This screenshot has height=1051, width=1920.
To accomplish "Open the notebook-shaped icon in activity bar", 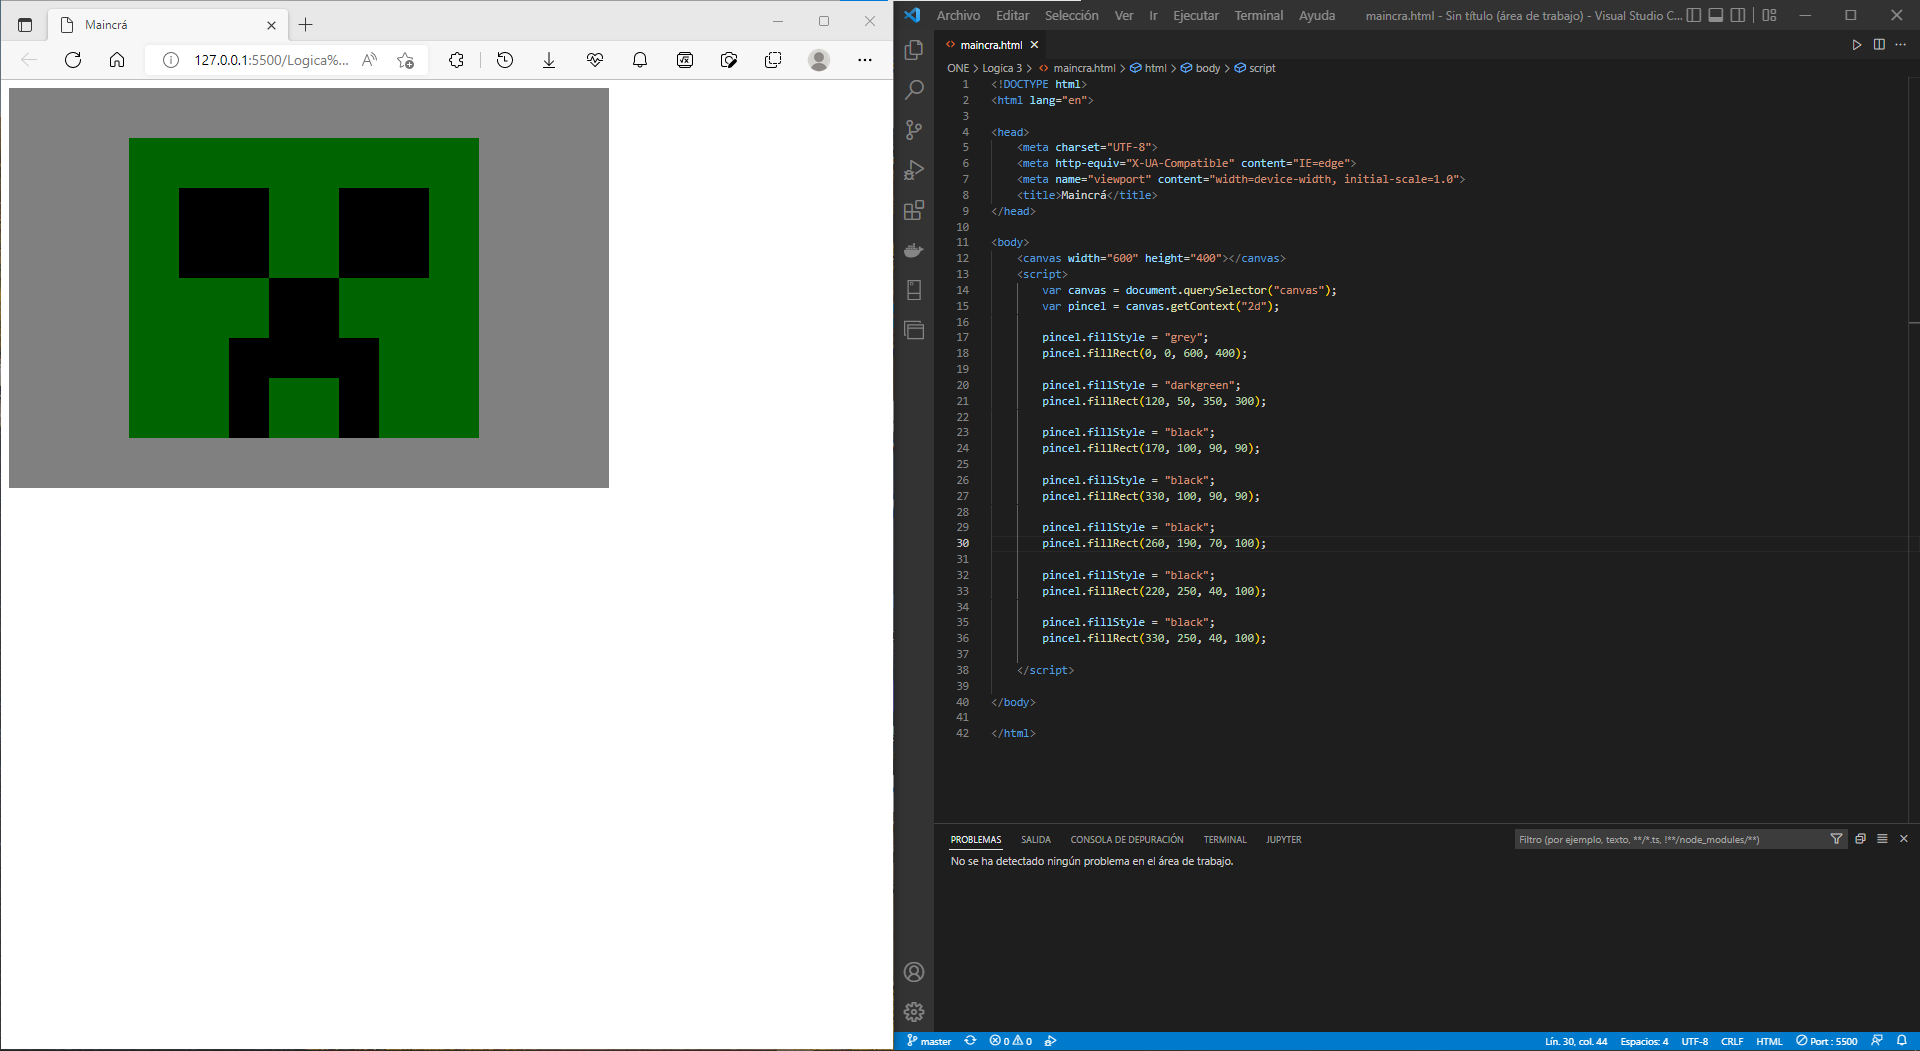I will [914, 290].
